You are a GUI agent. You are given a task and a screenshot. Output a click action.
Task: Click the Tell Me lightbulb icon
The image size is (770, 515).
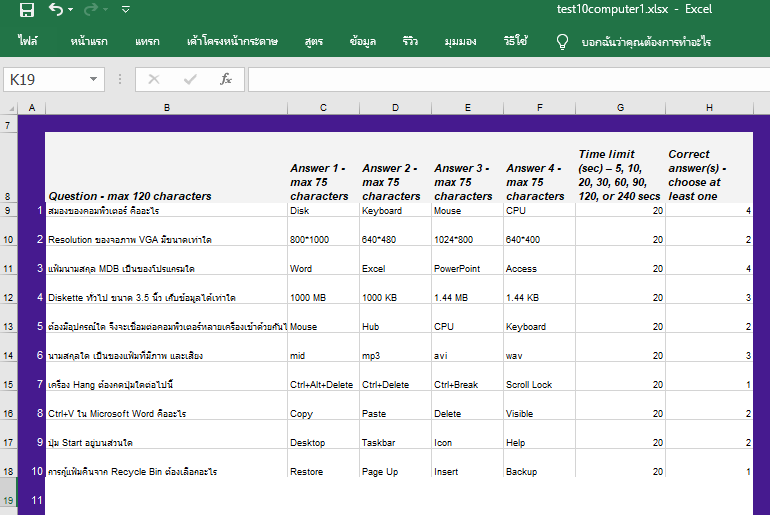pos(562,42)
